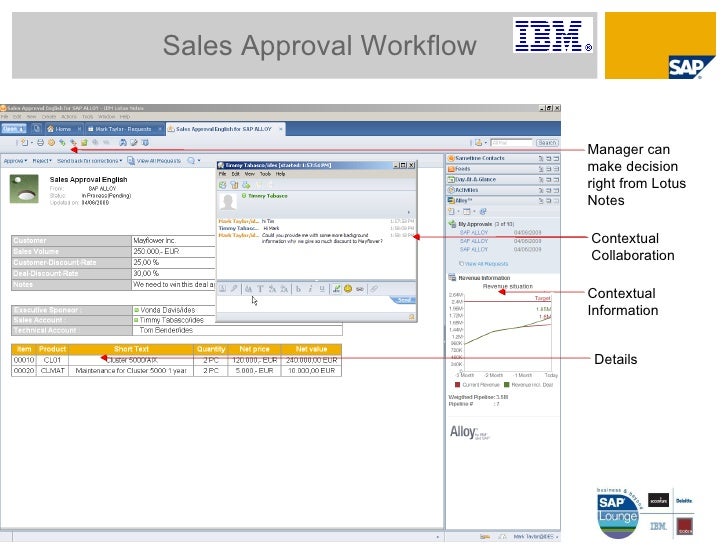The height and width of the screenshot is (546, 728).
Task: Click the text 'T' font icon in chat
Action: pyautogui.click(x=260, y=289)
